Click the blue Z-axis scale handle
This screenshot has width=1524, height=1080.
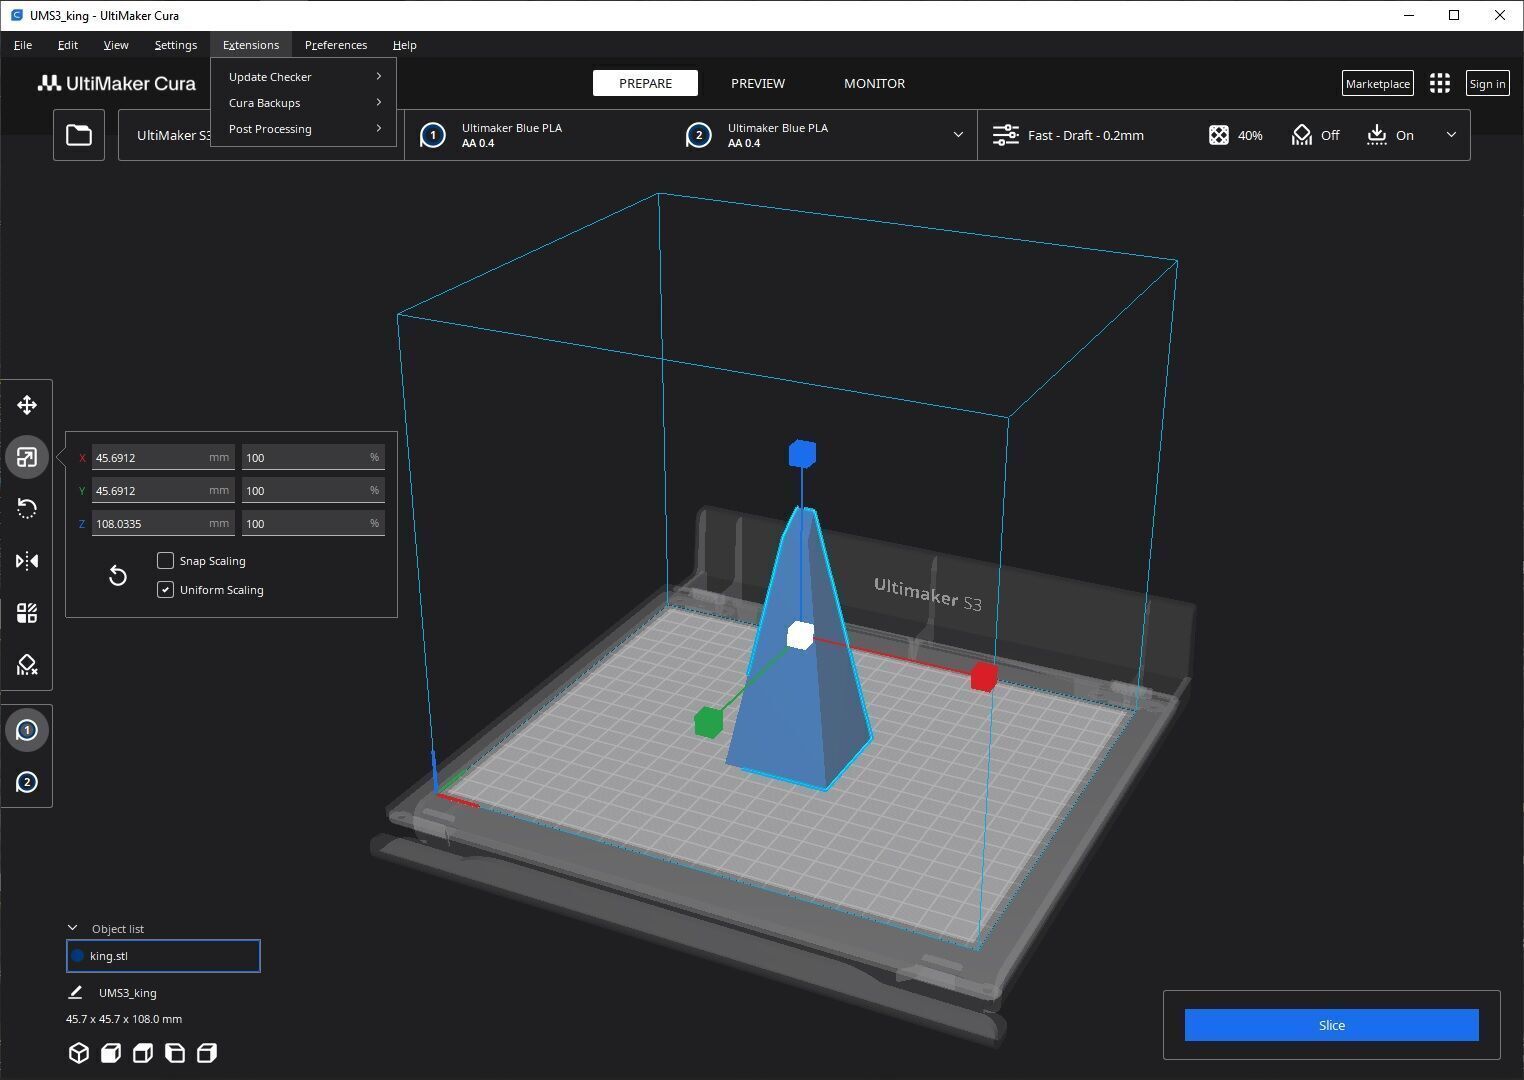(x=802, y=454)
